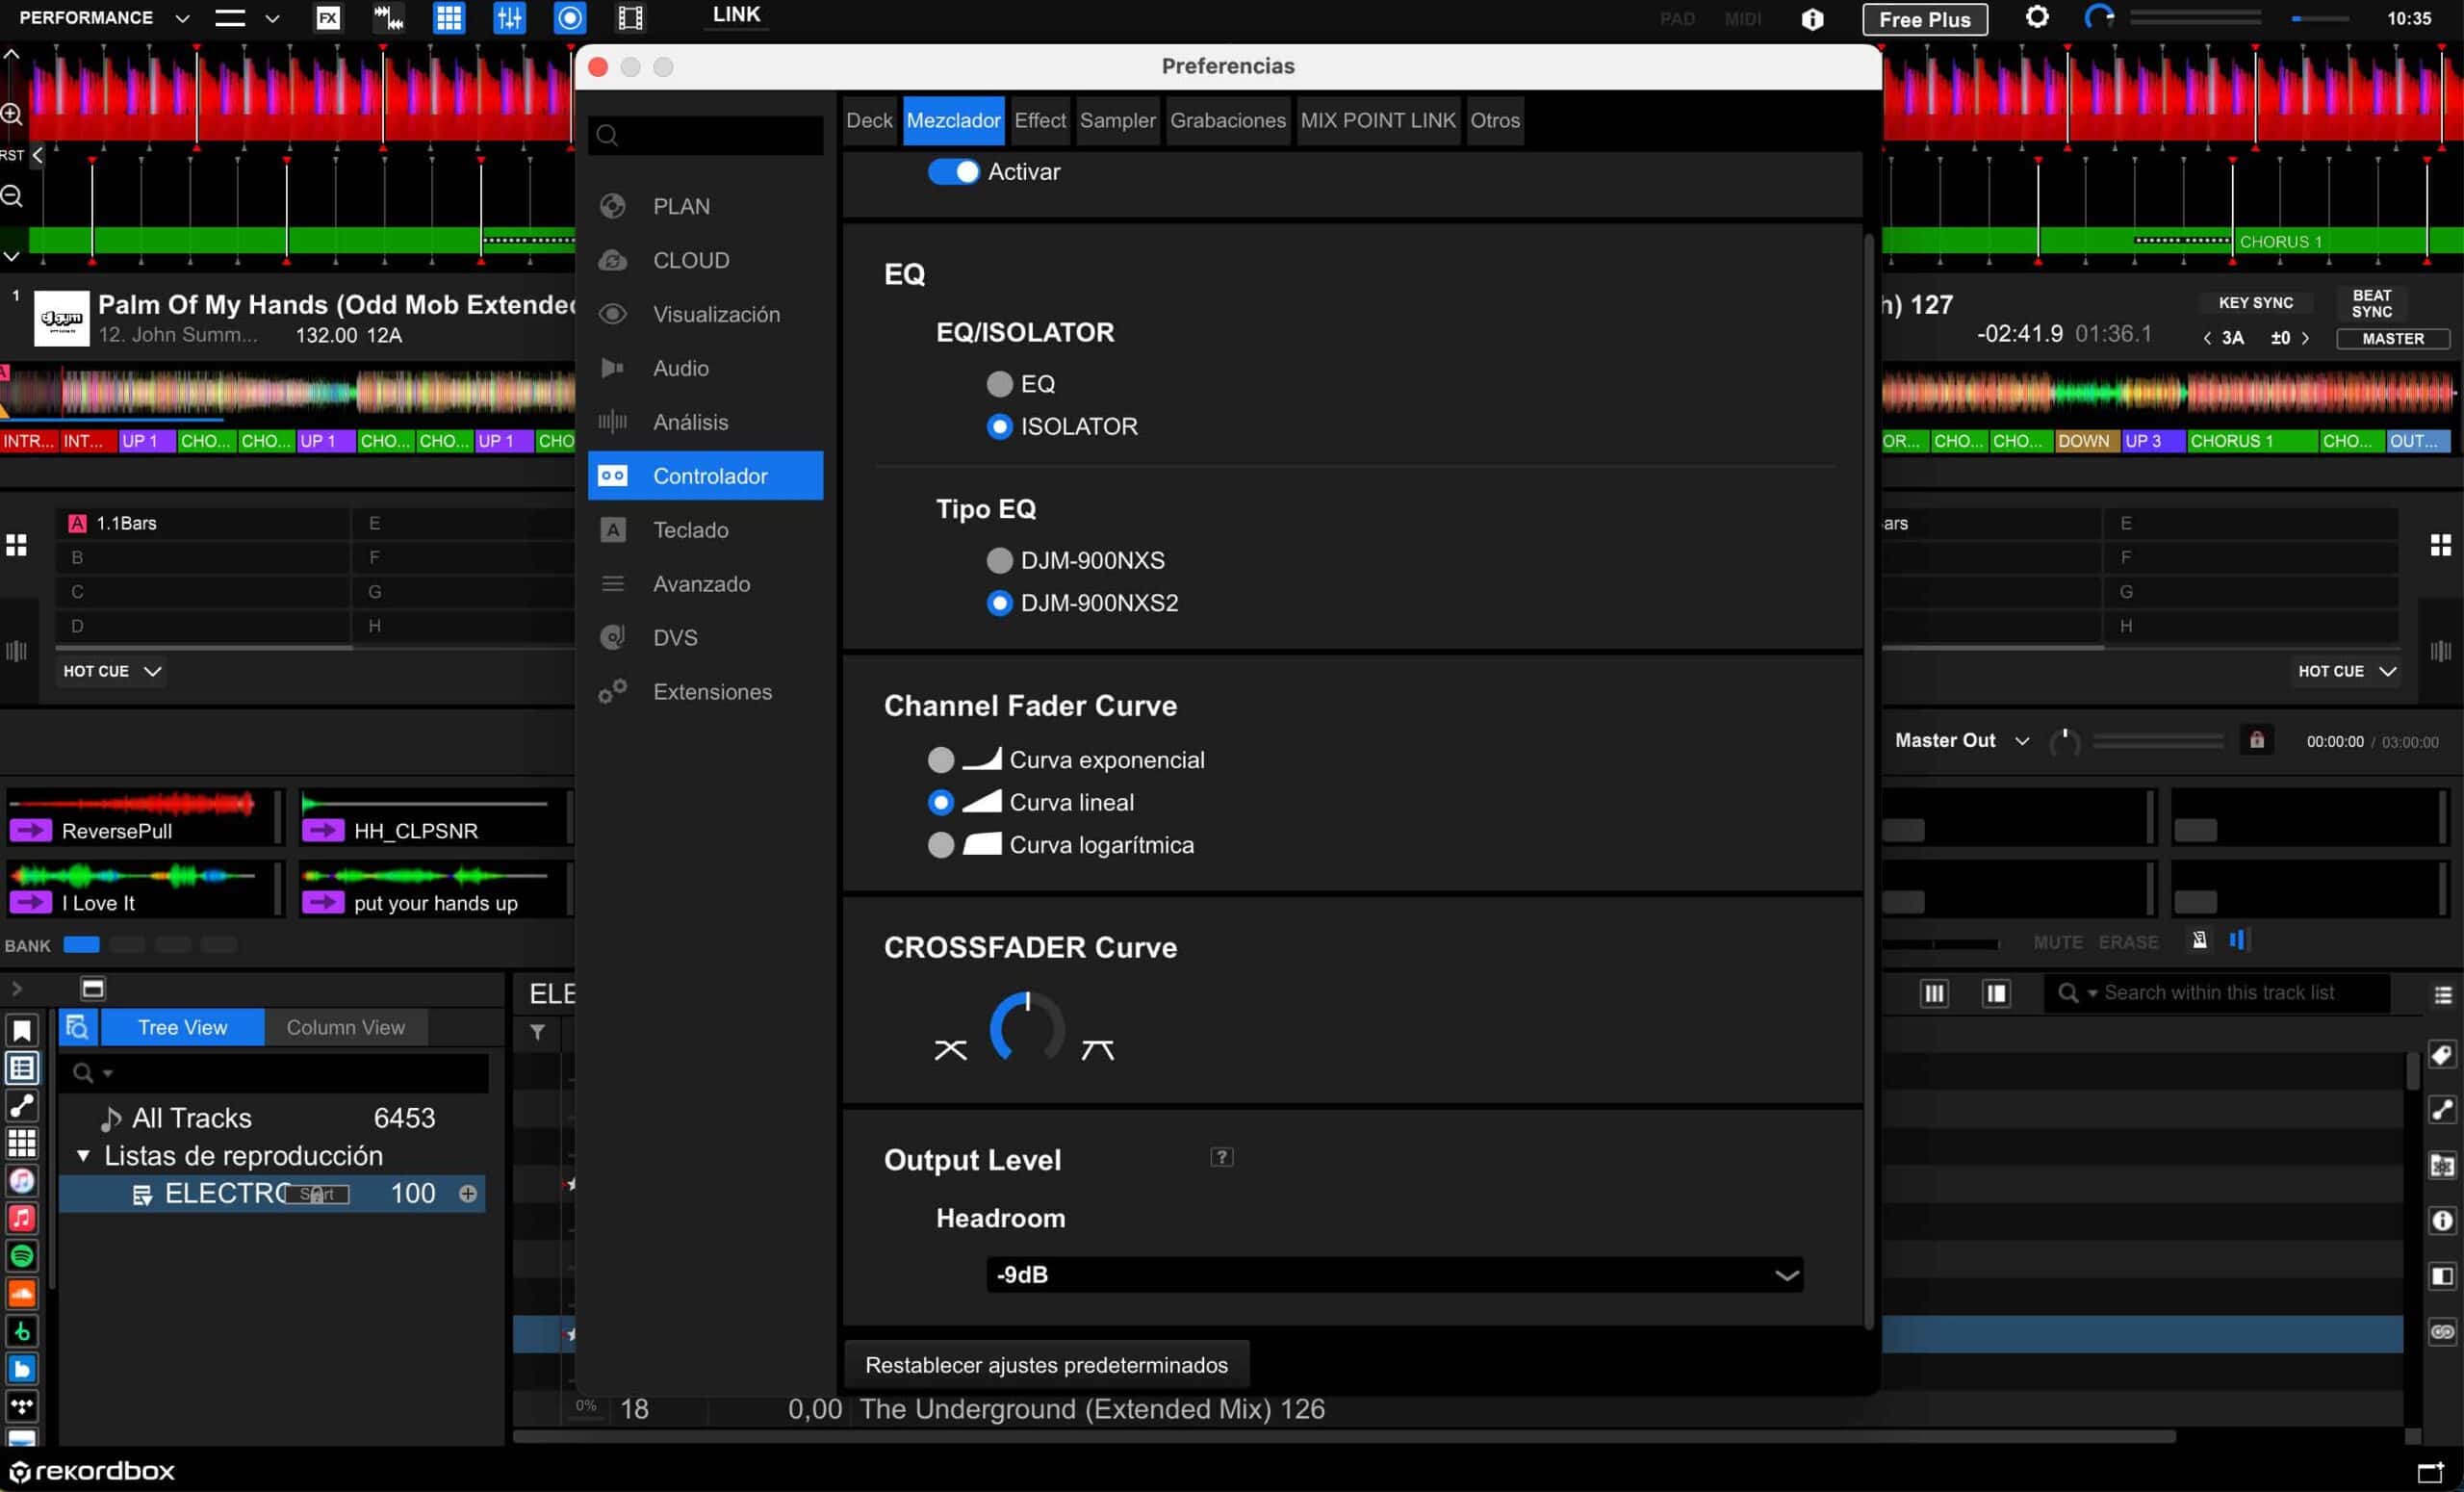2464x1492 pixels.
Task: Open tree search options arrow
Action: coord(108,1073)
